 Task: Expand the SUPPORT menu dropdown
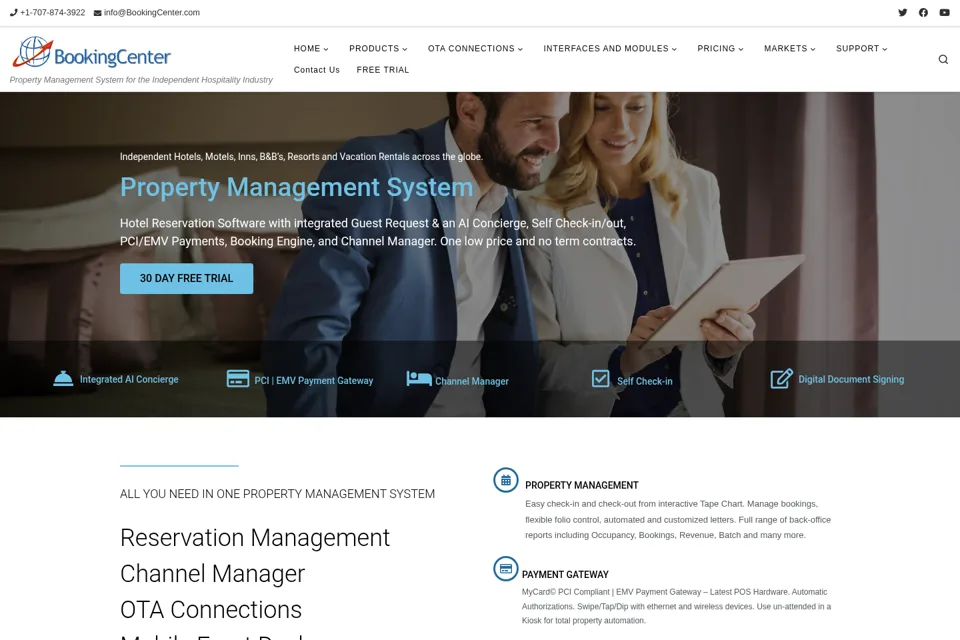pyautogui.click(x=862, y=48)
